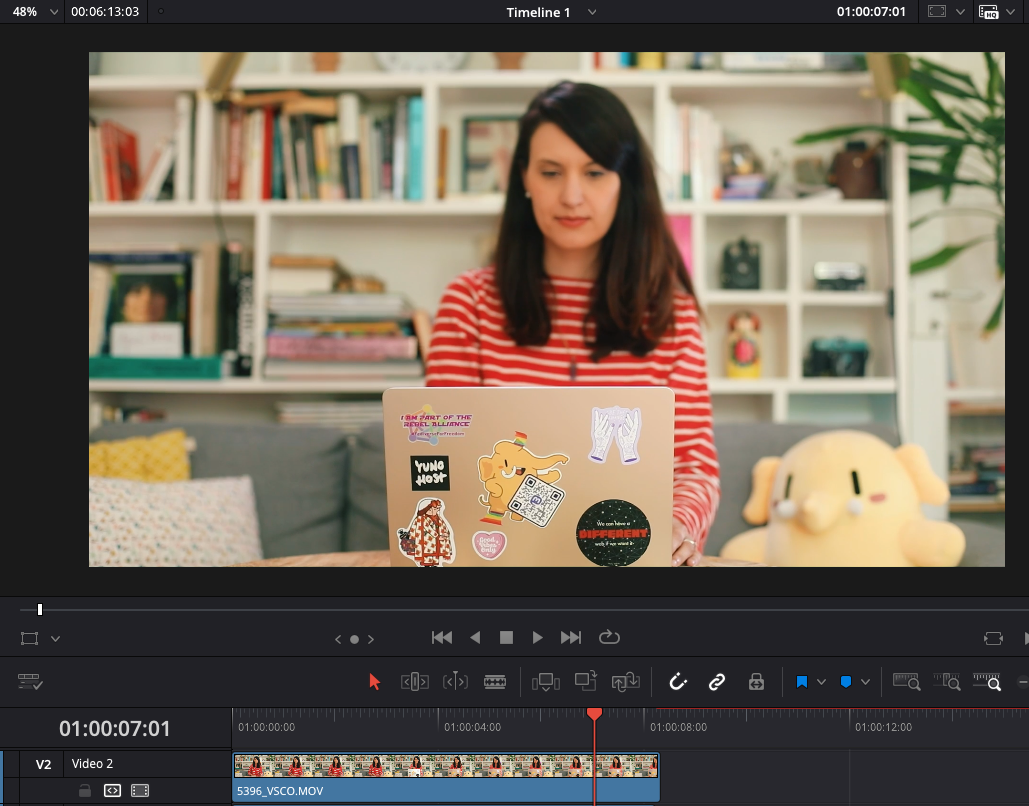Play the timeline forward
This screenshot has height=806, width=1029.
click(x=537, y=637)
